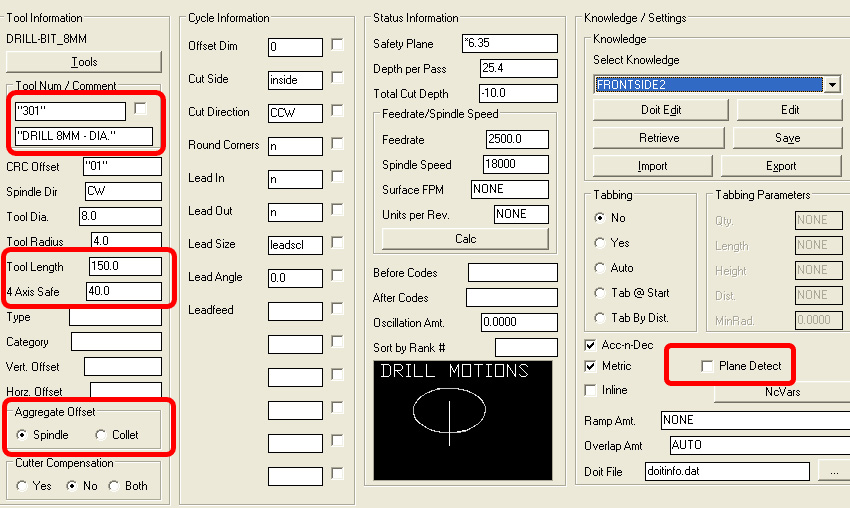
Task: Edit the Cut Direction field showing CCW
Action: click(295, 113)
